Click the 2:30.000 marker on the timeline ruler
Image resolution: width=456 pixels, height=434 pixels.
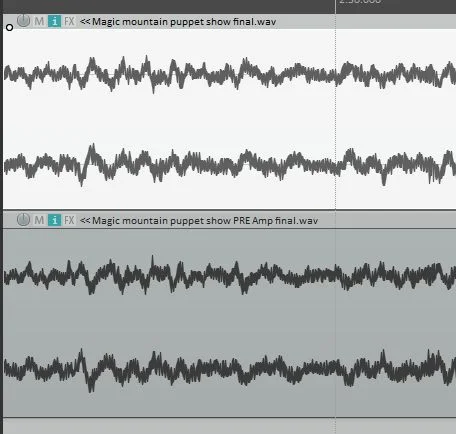[360, 2]
